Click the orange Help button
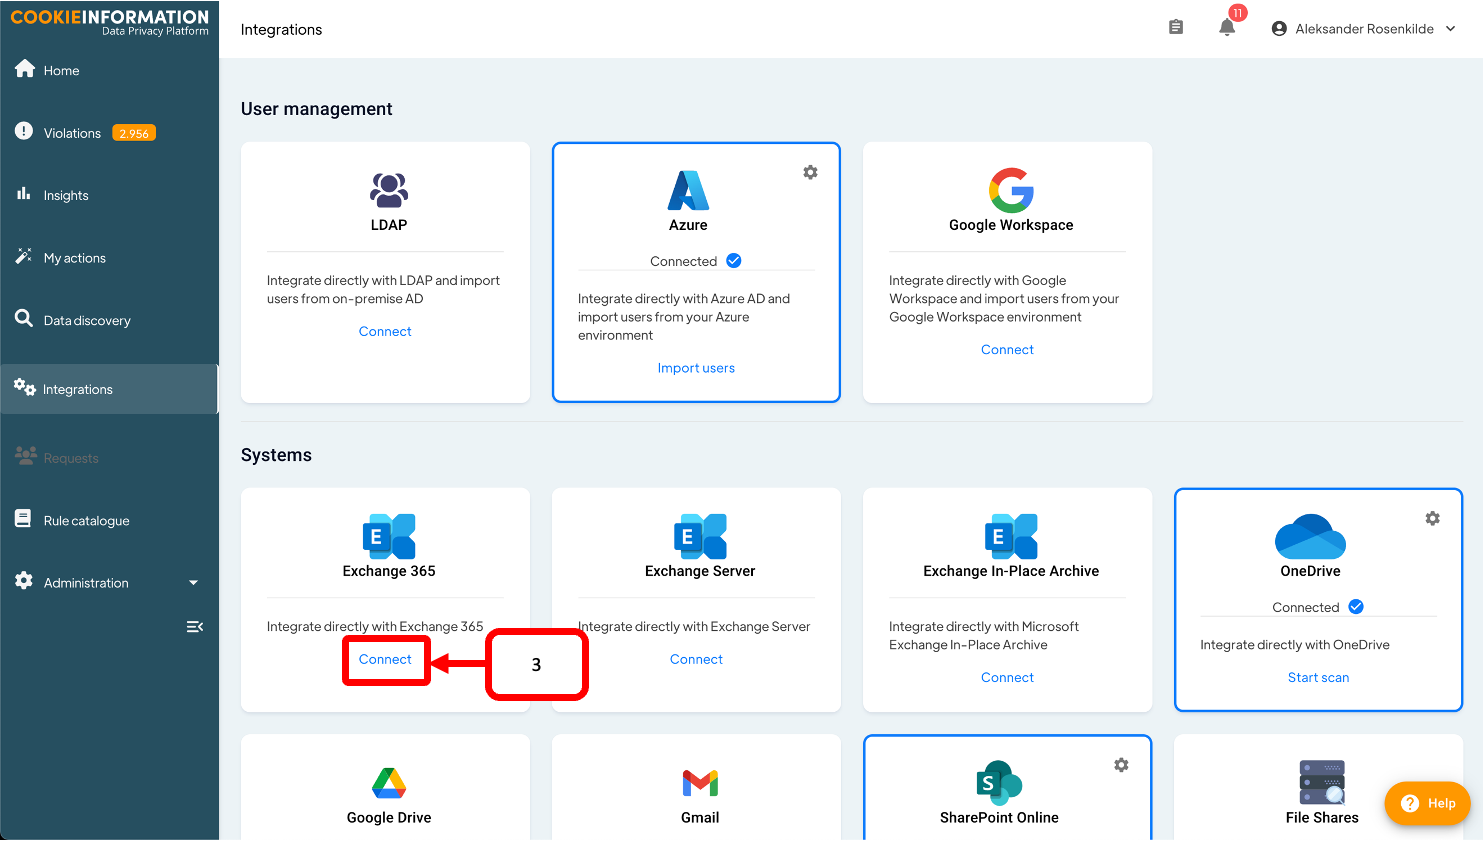Viewport: 1483px width, 842px height. tap(1427, 803)
